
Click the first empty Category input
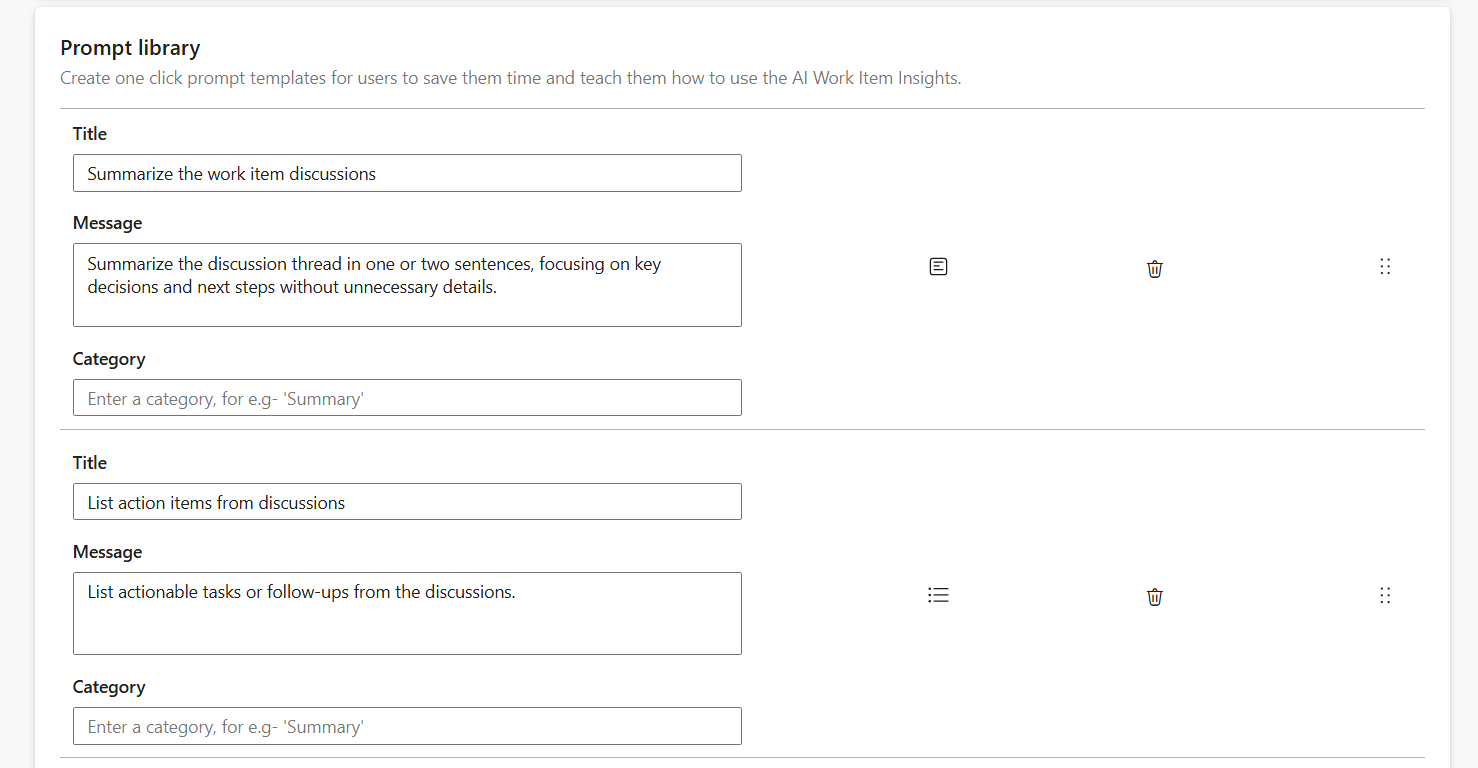pyautogui.click(x=406, y=397)
